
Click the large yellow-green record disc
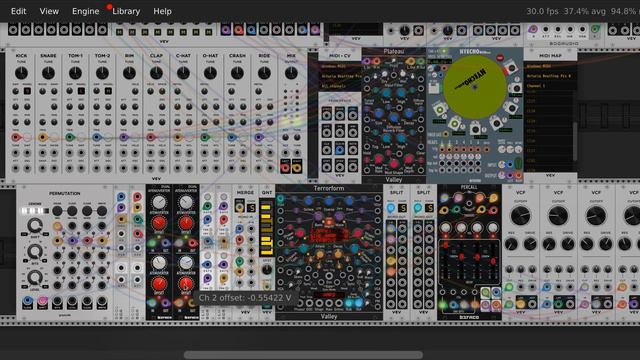[475, 87]
